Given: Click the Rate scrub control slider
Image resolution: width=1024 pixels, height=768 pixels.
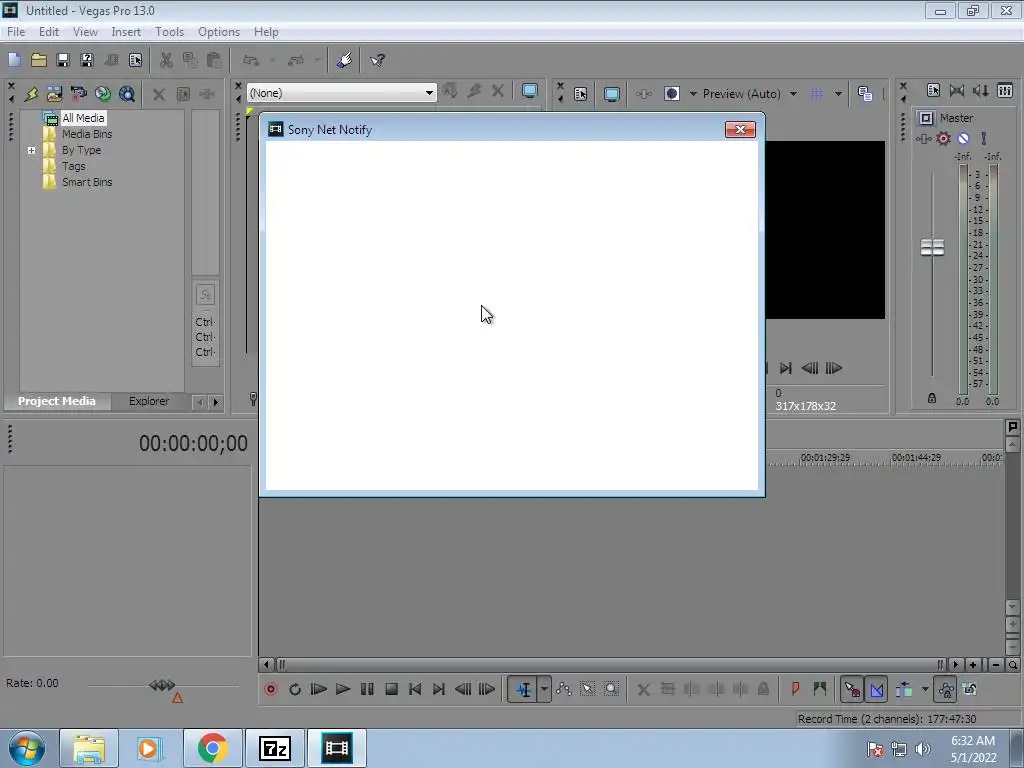Looking at the screenshot, I should 163,685.
